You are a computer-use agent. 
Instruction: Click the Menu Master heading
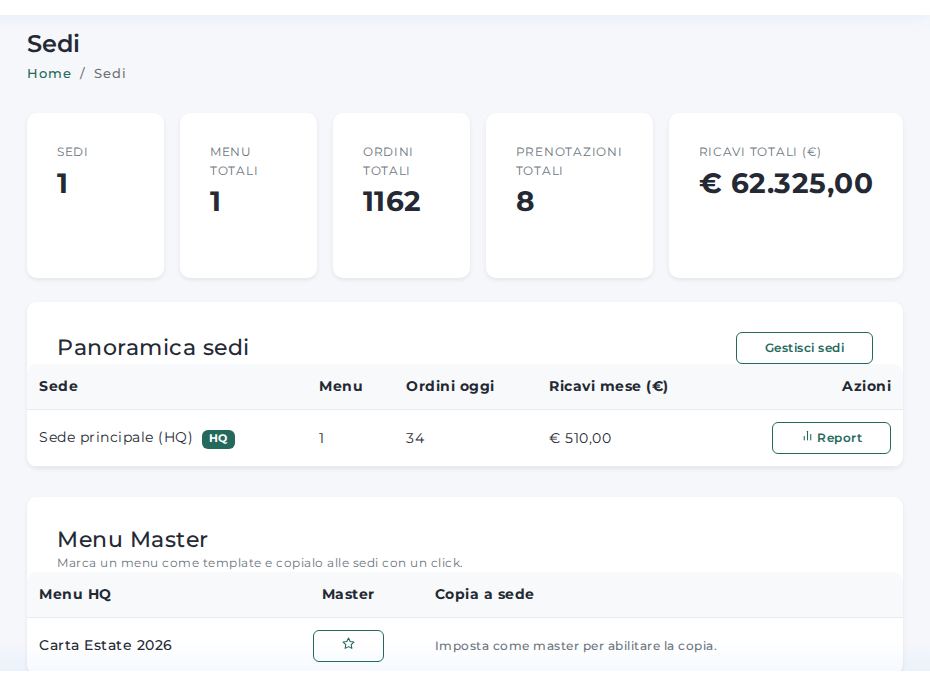point(132,539)
